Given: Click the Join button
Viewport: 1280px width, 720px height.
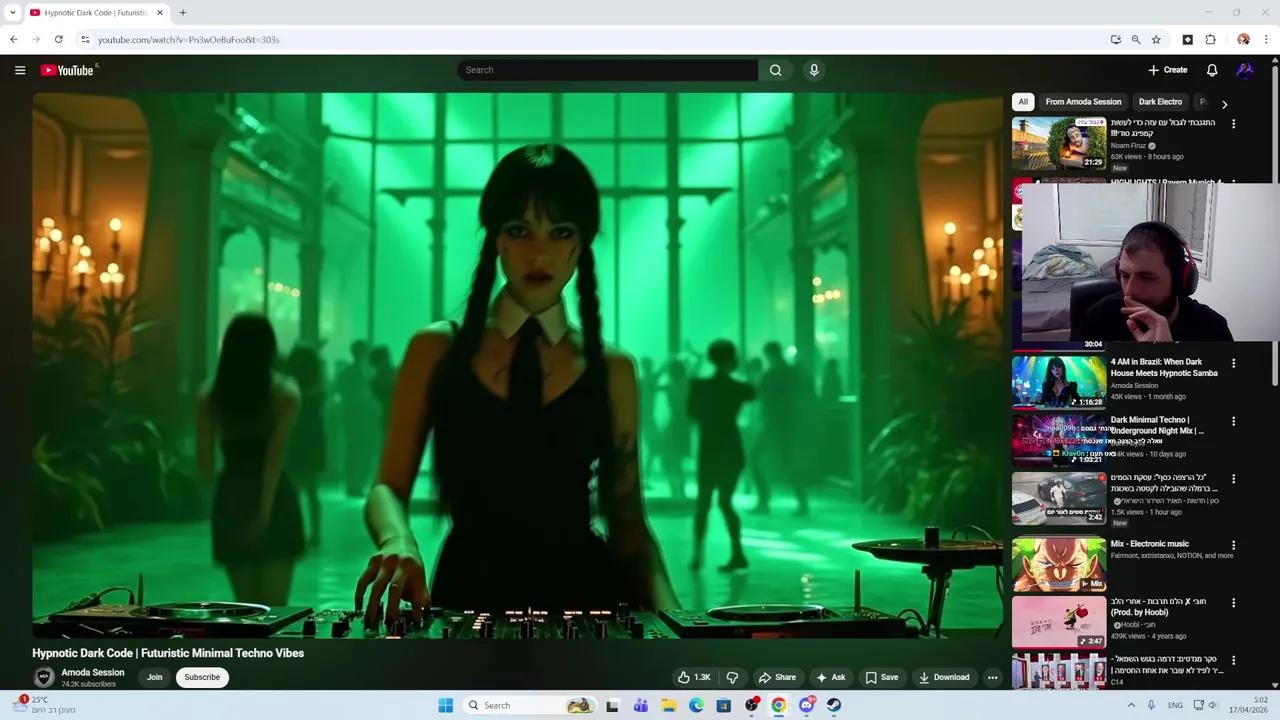Looking at the screenshot, I should (154, 677).
